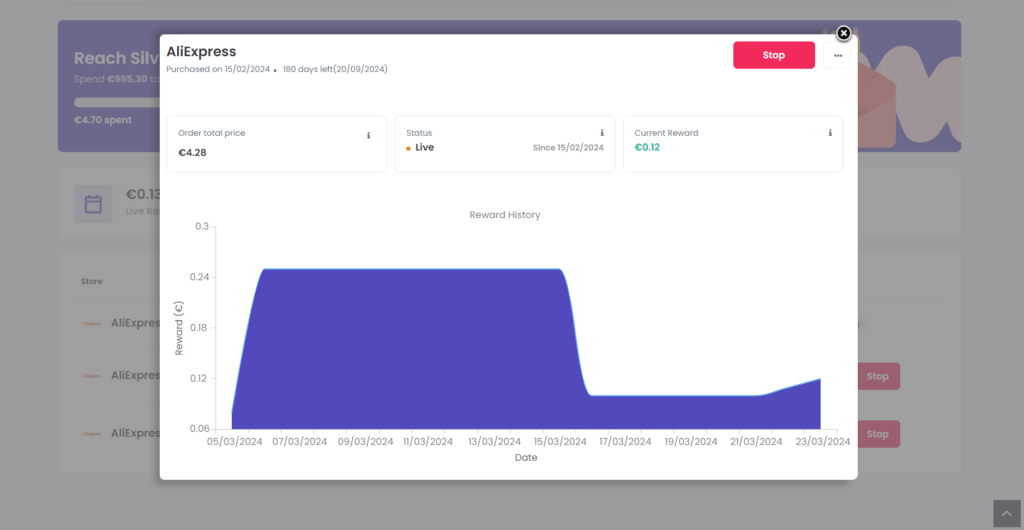Click the 0.3 reward axis label
This screenshot has width=1024, height=530.
click(201, 226)
